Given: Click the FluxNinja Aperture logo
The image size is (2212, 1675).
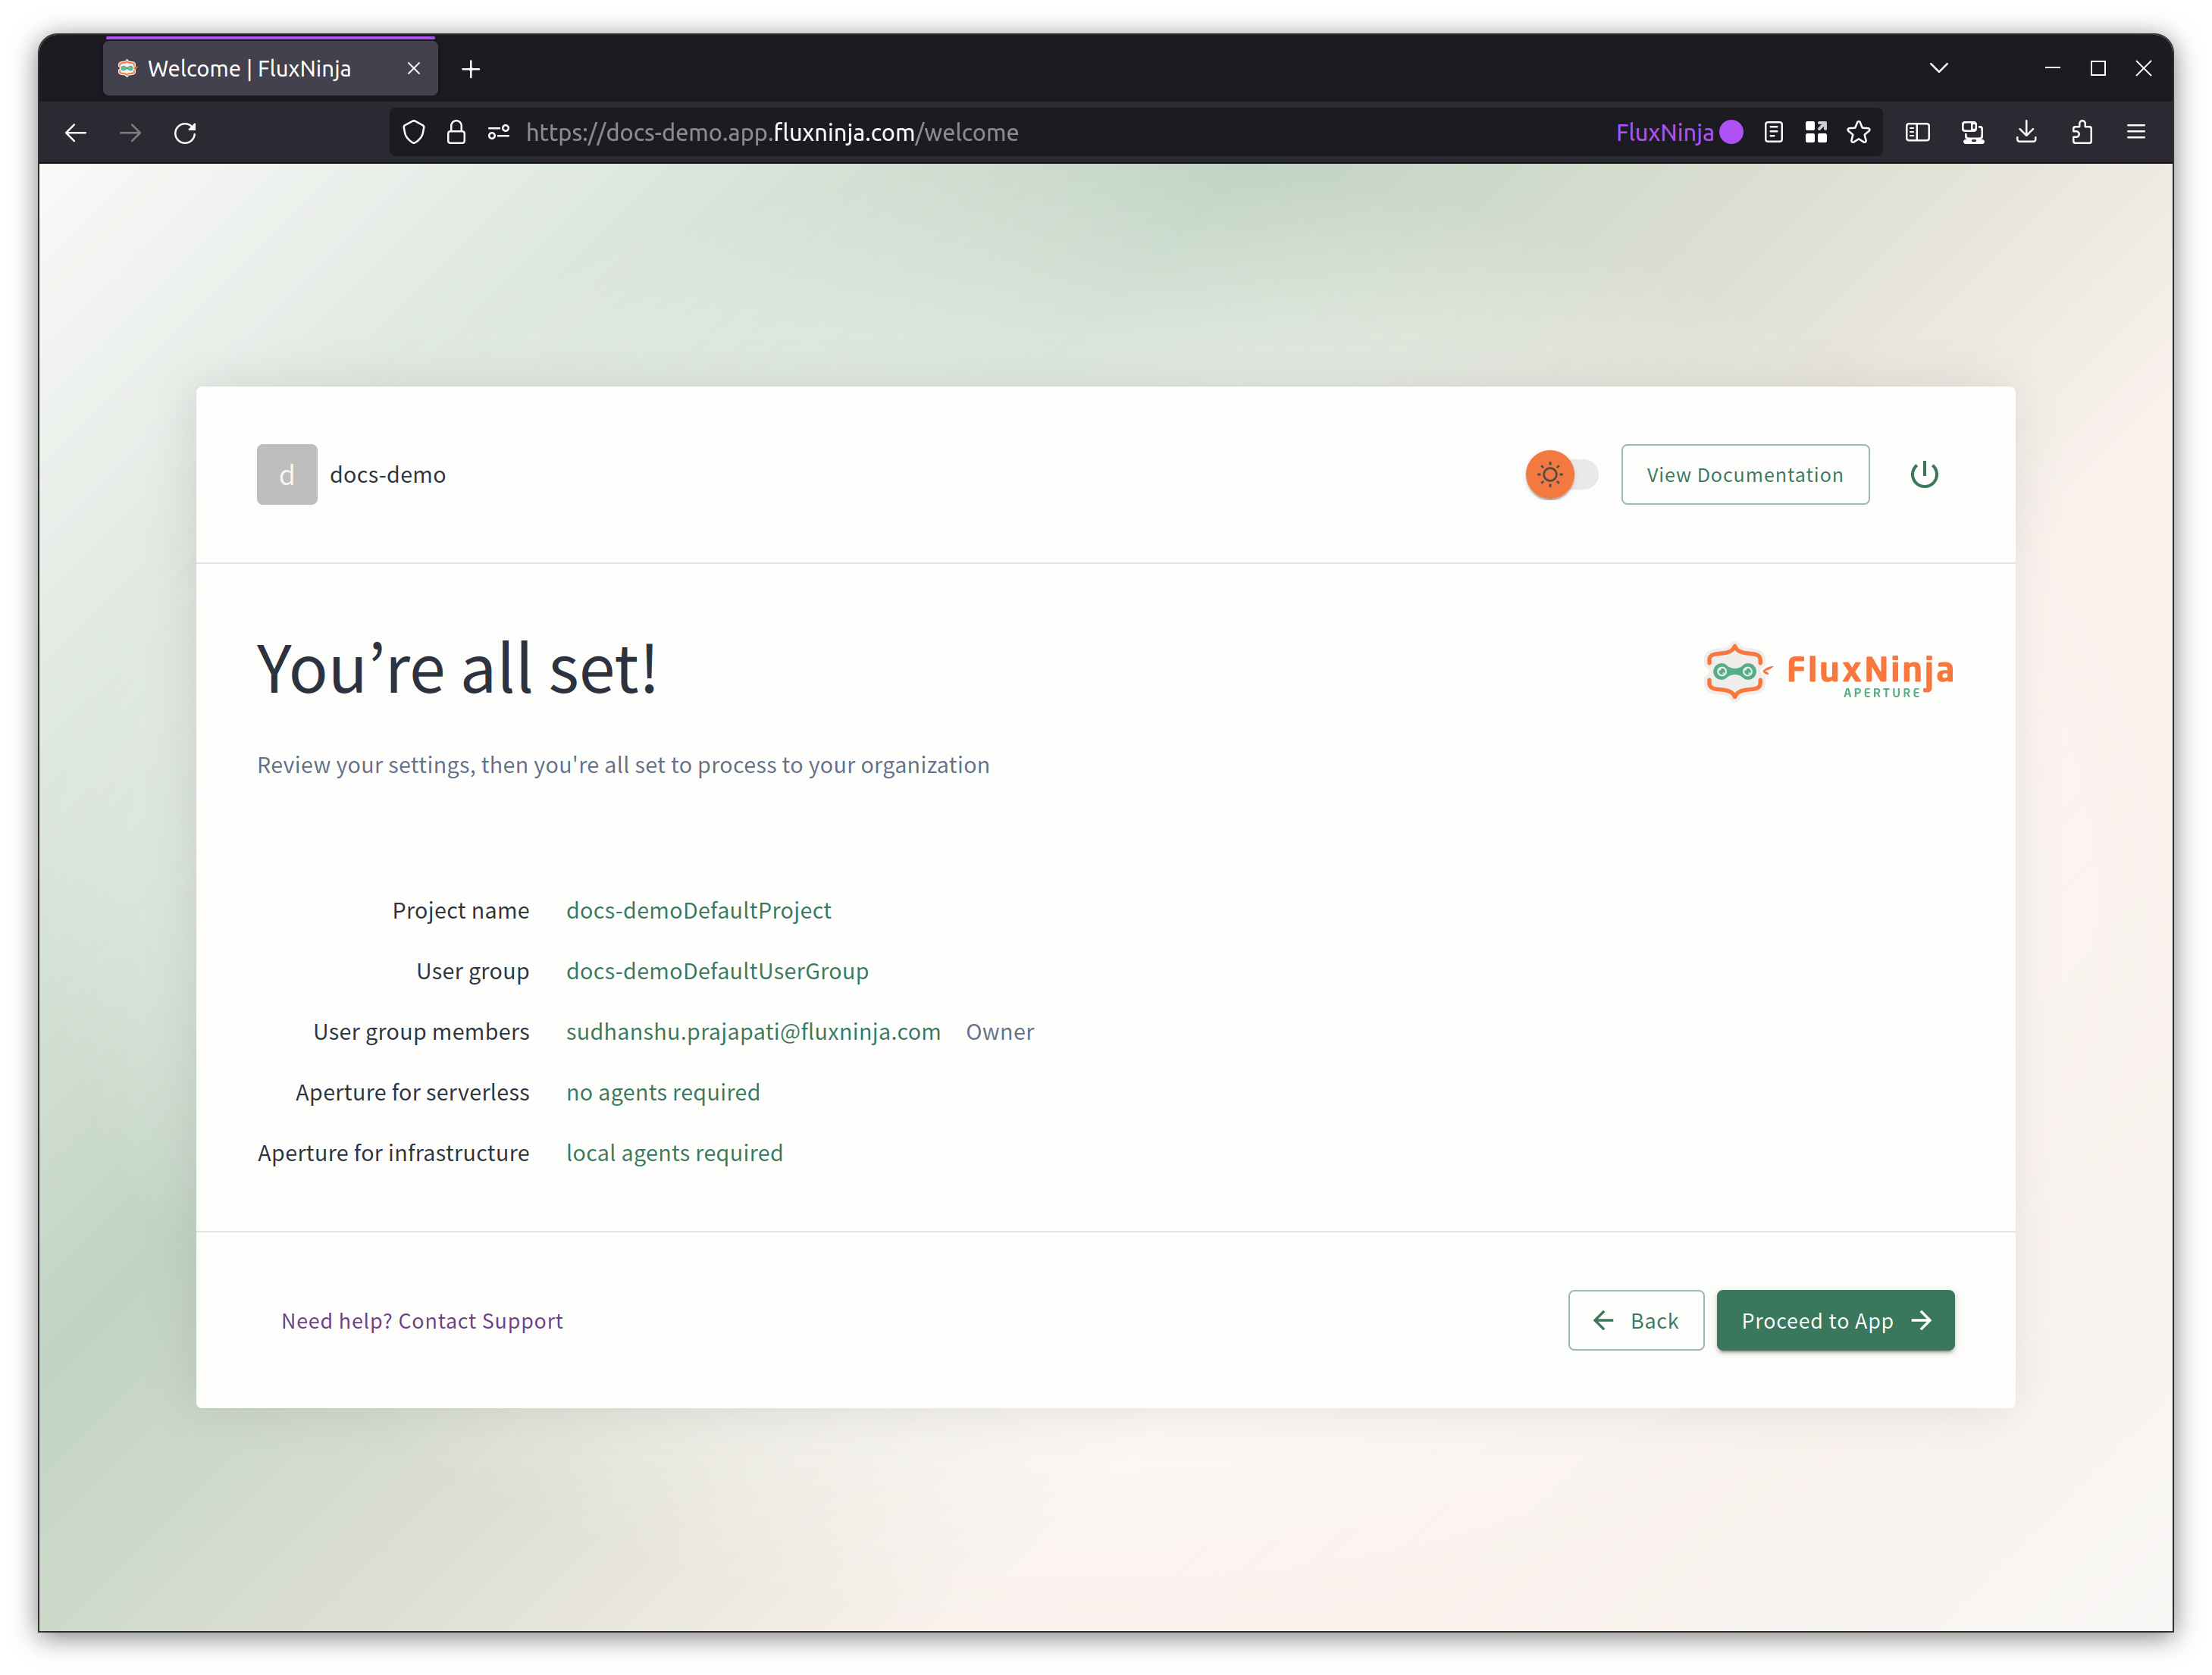Looking at the screenshot, I should click(1829, 671).
